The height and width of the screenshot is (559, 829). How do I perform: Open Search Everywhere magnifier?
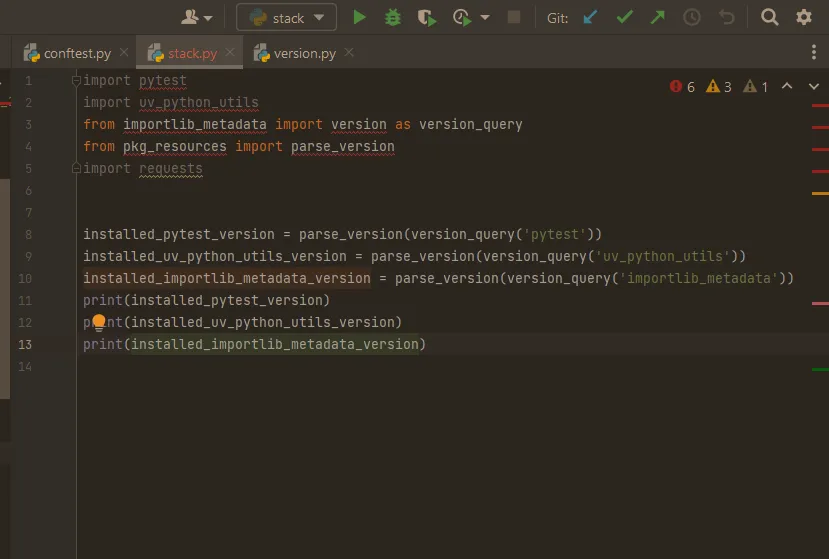[x=769, y=17]
